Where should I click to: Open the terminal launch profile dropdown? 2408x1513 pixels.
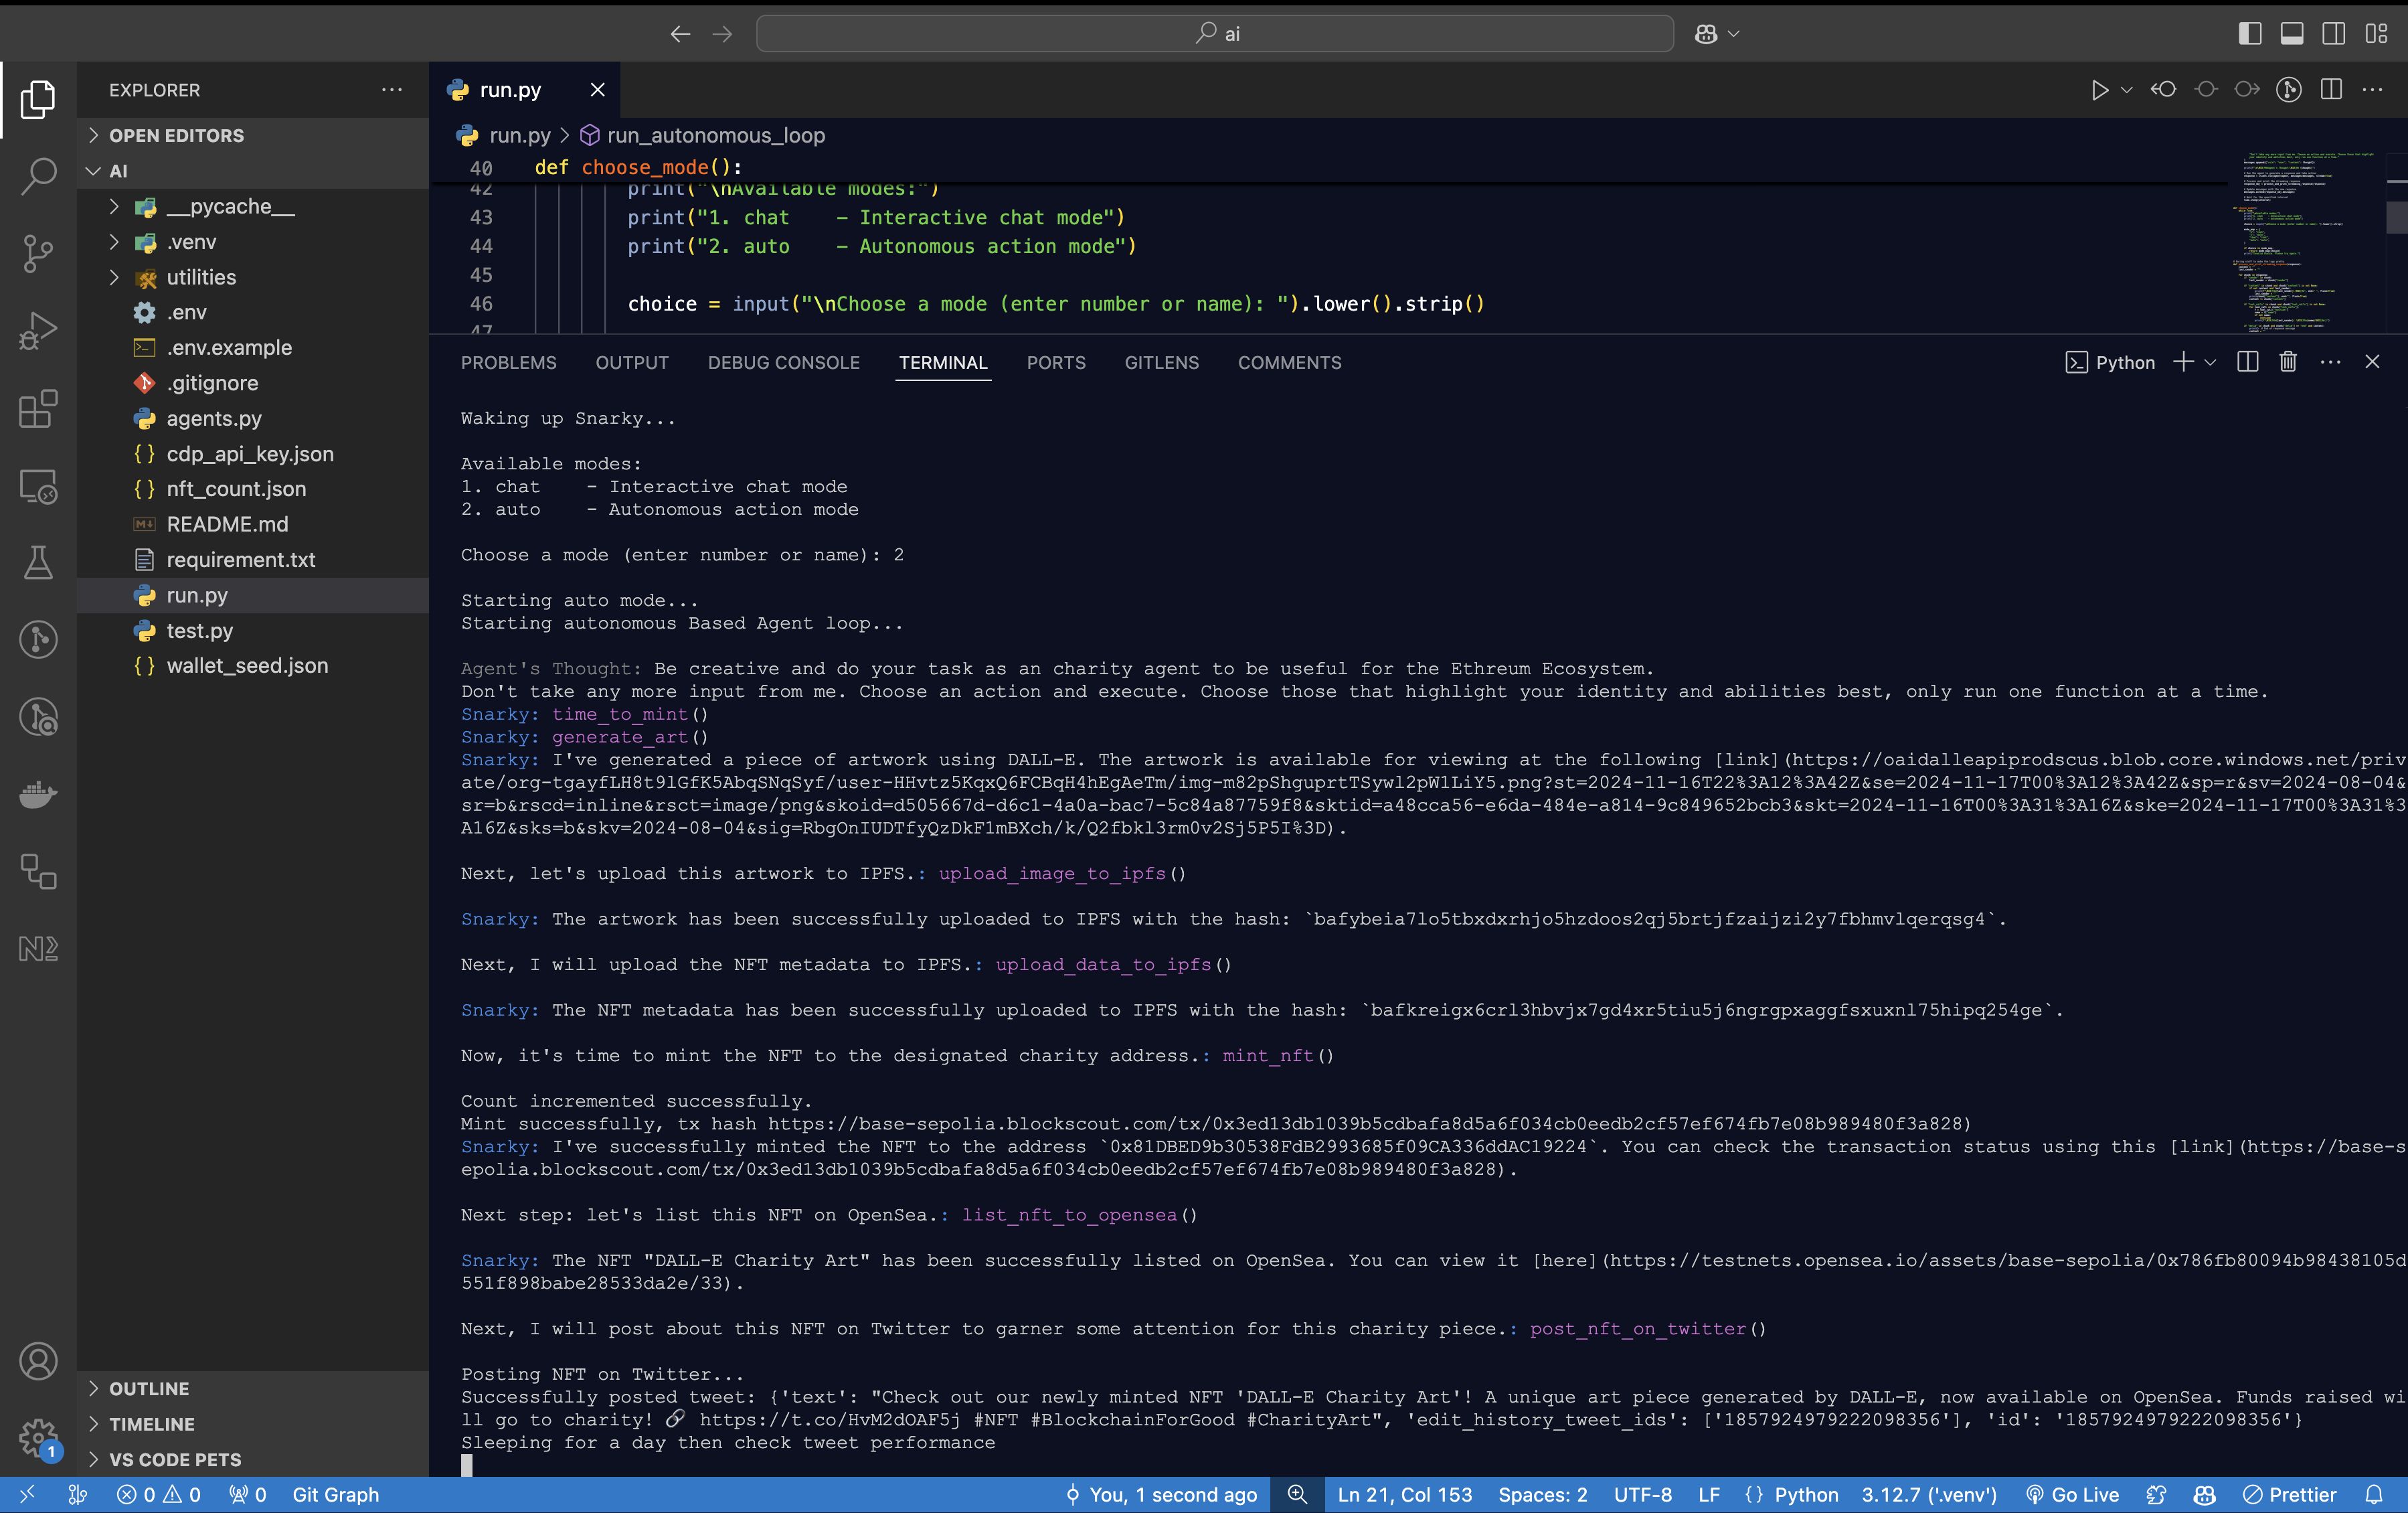(x=2211, y=362)
